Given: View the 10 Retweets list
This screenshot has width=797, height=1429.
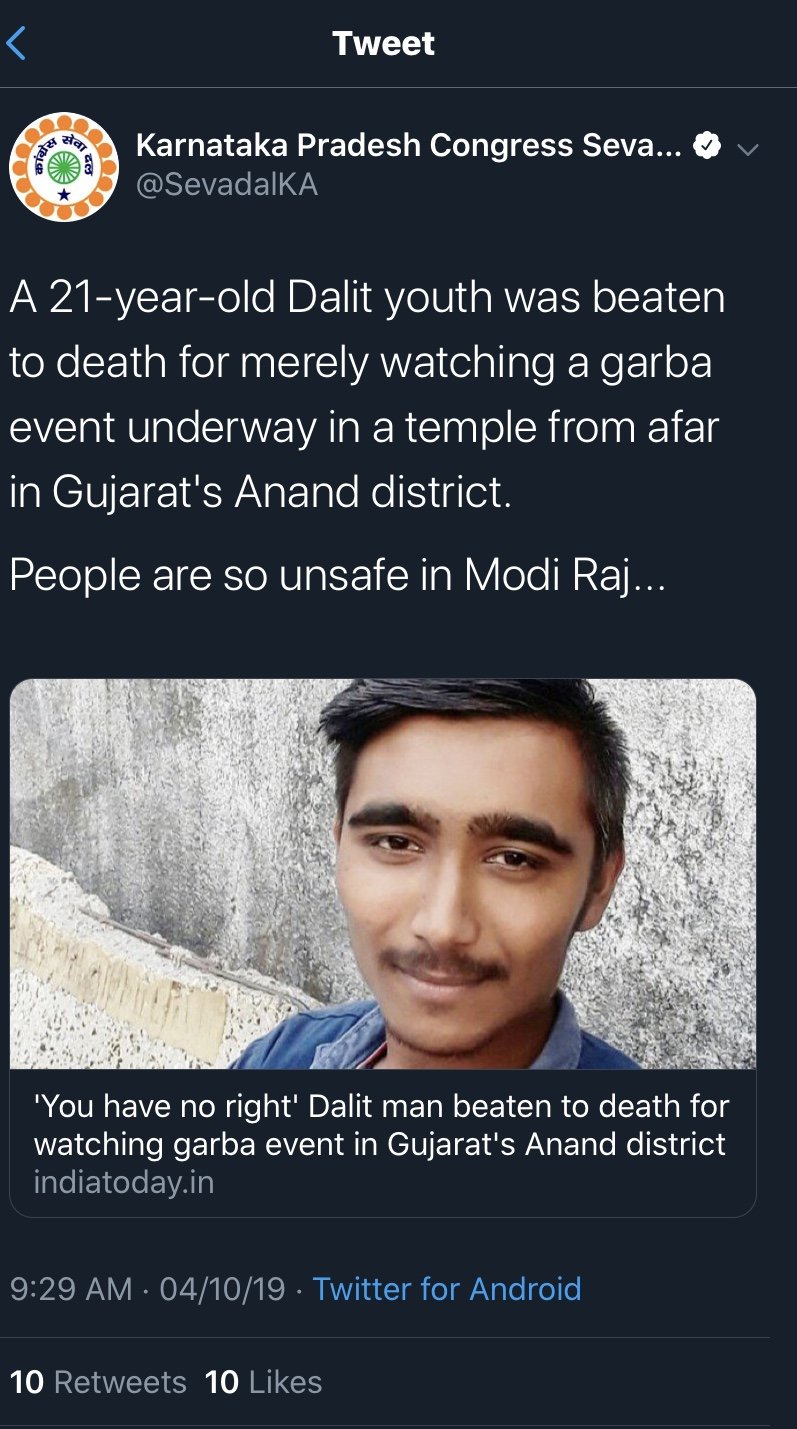Looking at the screenshot, I should [x=98, y=1382].
